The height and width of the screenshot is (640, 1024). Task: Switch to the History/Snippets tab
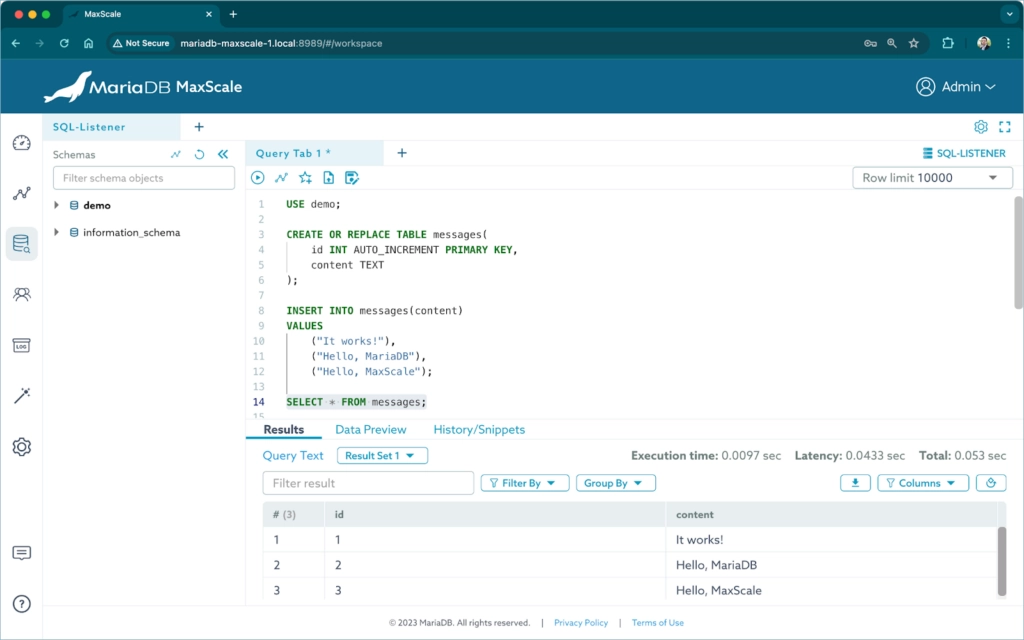[x=479, y=430]
